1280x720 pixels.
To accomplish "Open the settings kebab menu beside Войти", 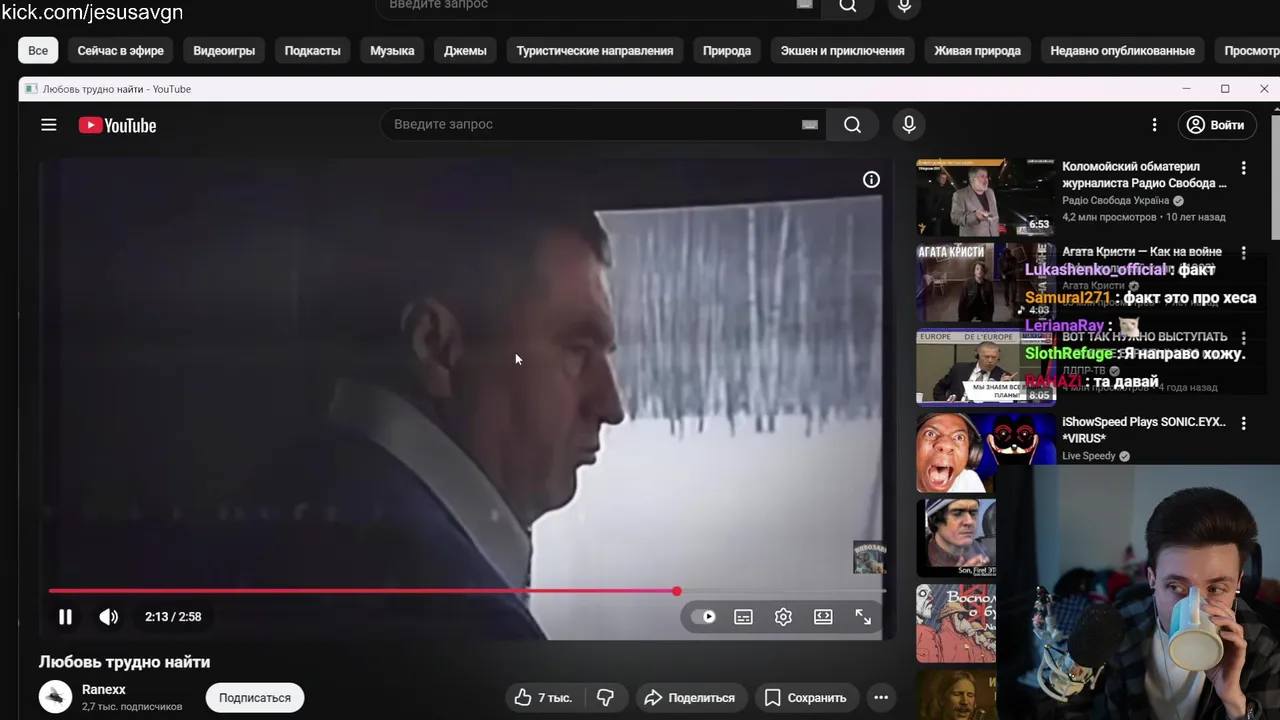I will (x=1154, y=125).
